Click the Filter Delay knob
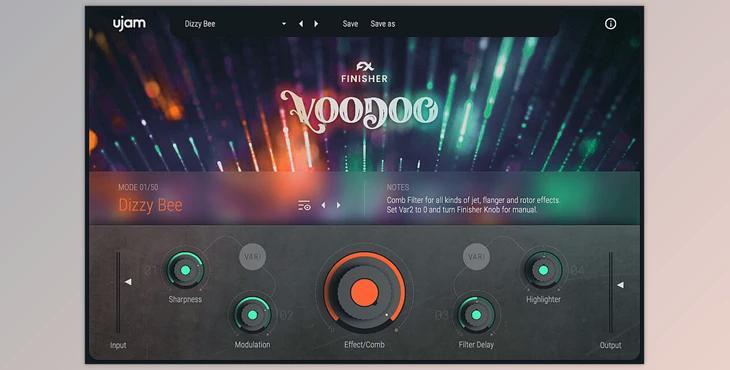730x370 pixels. click(x=476, y=315)
